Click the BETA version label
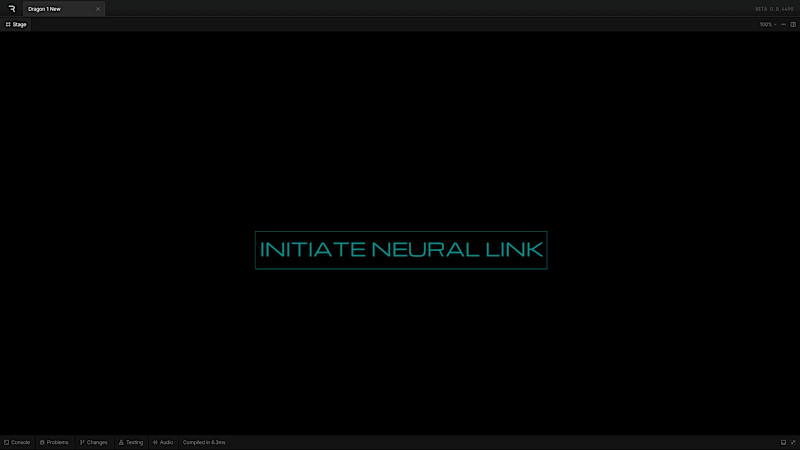 point(774,9)
